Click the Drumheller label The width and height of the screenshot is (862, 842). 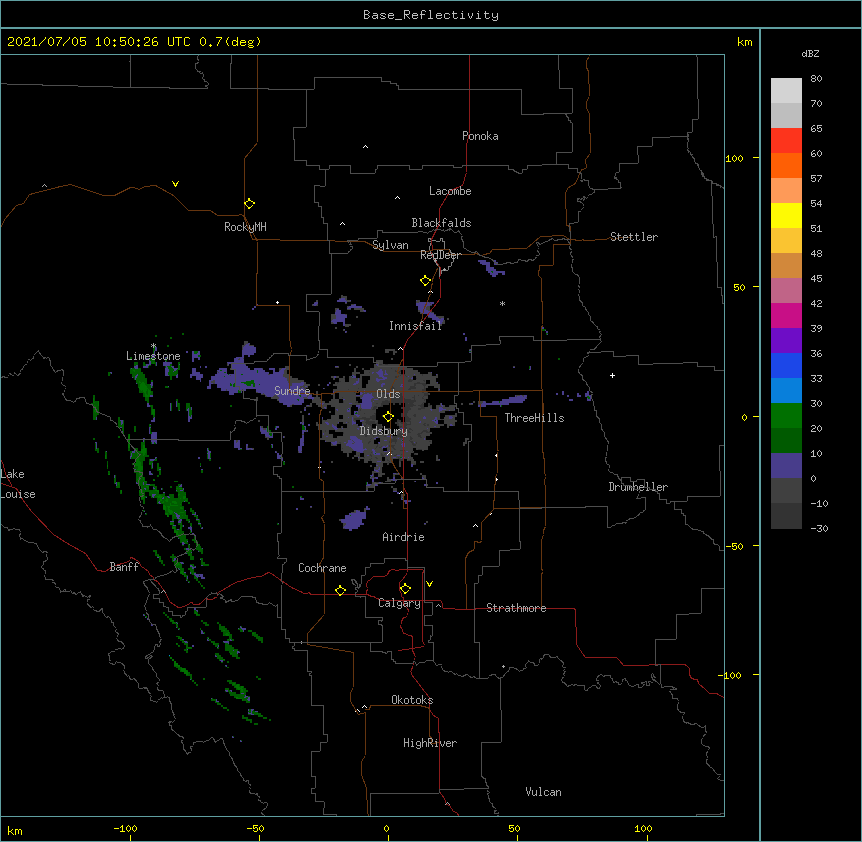click(x=638, y=487)
